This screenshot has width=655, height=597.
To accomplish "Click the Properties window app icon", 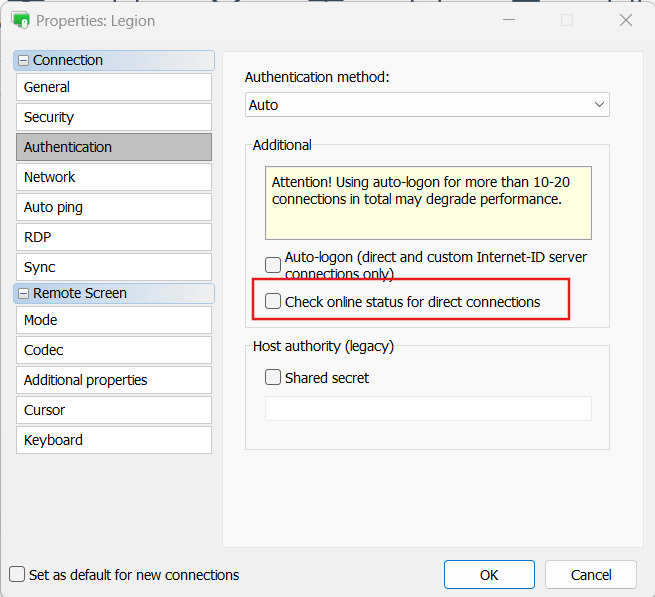I will (x=19, y=20).
